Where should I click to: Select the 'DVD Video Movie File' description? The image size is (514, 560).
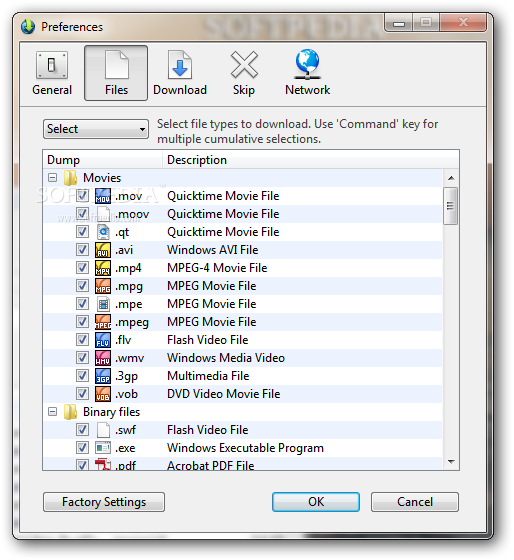click(224, 394)
